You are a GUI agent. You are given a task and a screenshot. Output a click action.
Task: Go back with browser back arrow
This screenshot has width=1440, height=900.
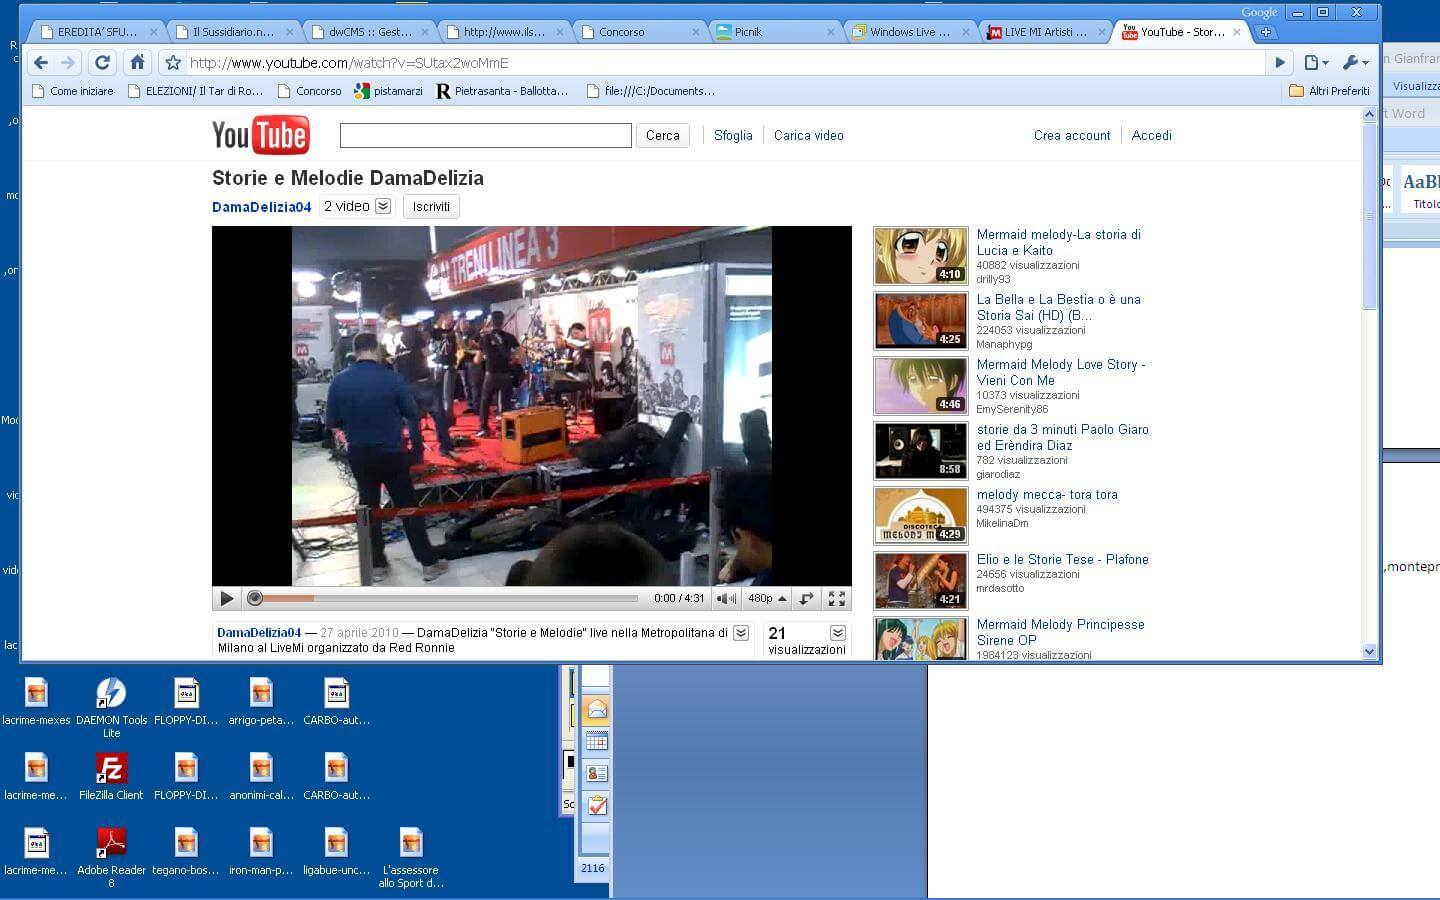[40, 62]
